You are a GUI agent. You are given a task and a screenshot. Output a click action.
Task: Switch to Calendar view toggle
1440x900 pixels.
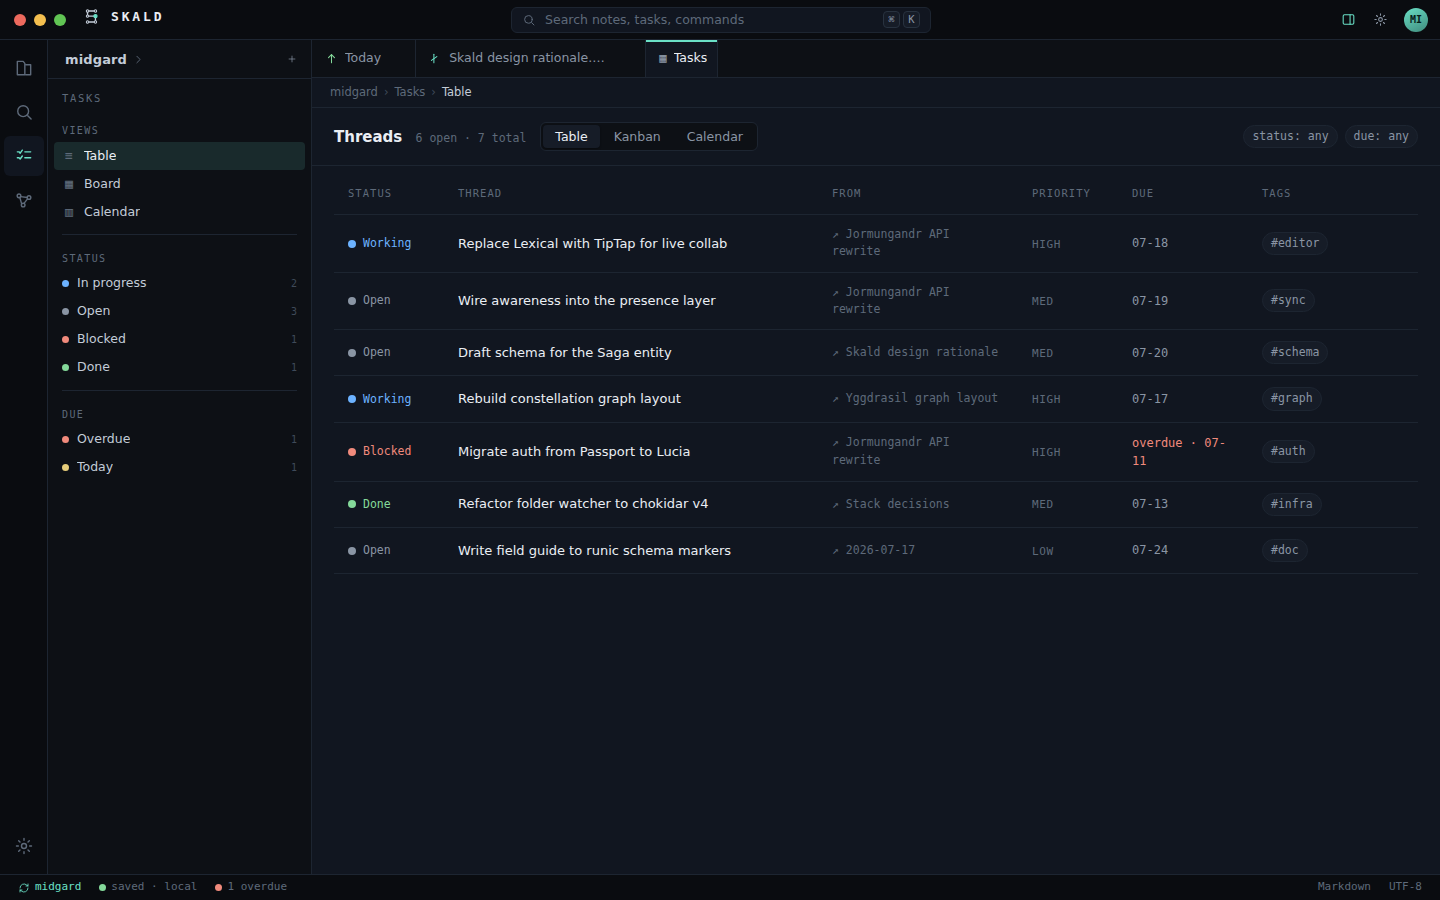tap(714, 136)
